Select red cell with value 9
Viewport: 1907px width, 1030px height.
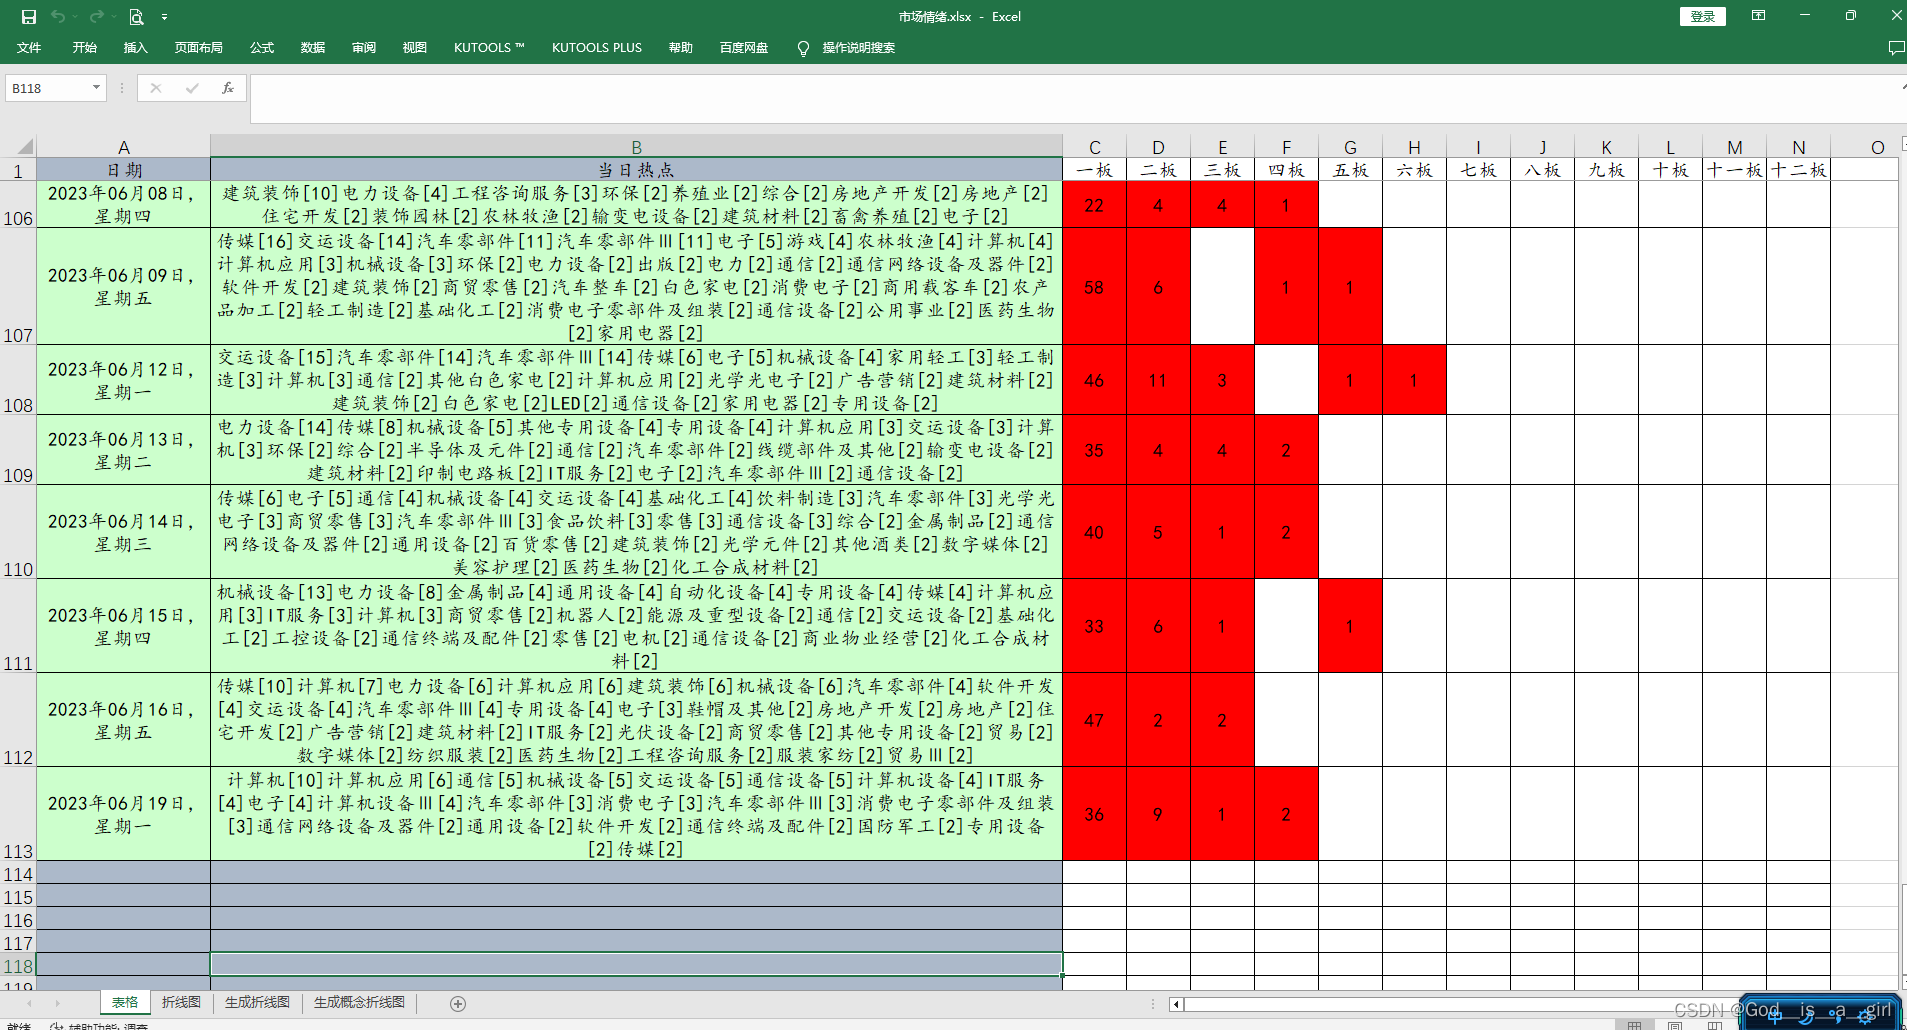pyautogui.click(x=1158, y=814)
